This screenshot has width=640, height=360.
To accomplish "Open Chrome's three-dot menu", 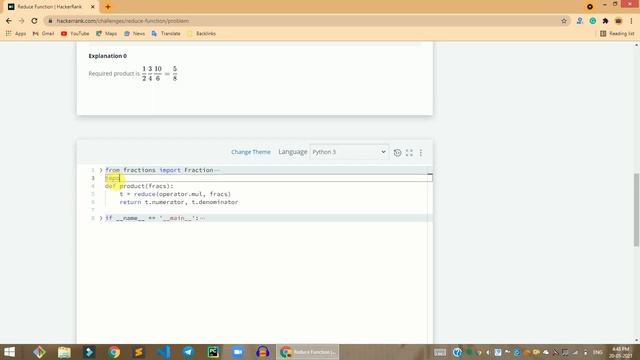I will 631,21.
